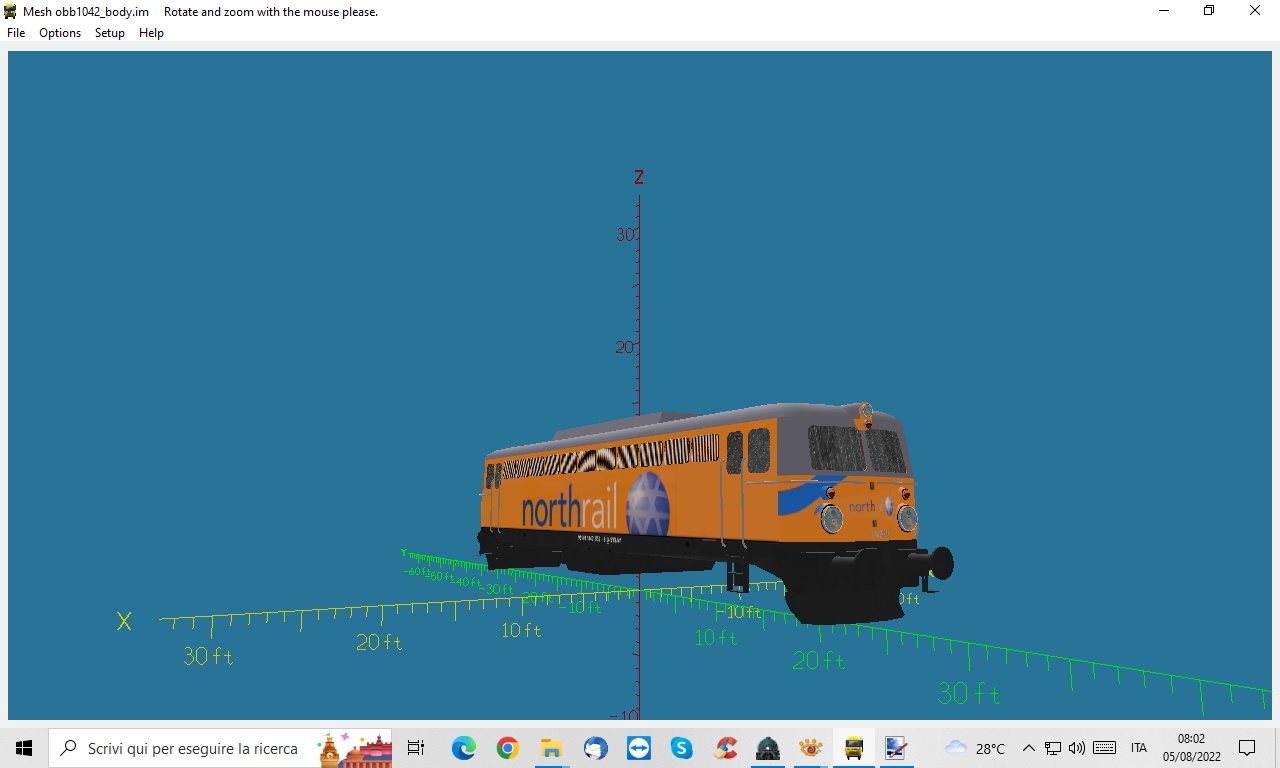Open the weather widget showing 28°C
The image size is (1280, 768).
click(x=975, y=748)
